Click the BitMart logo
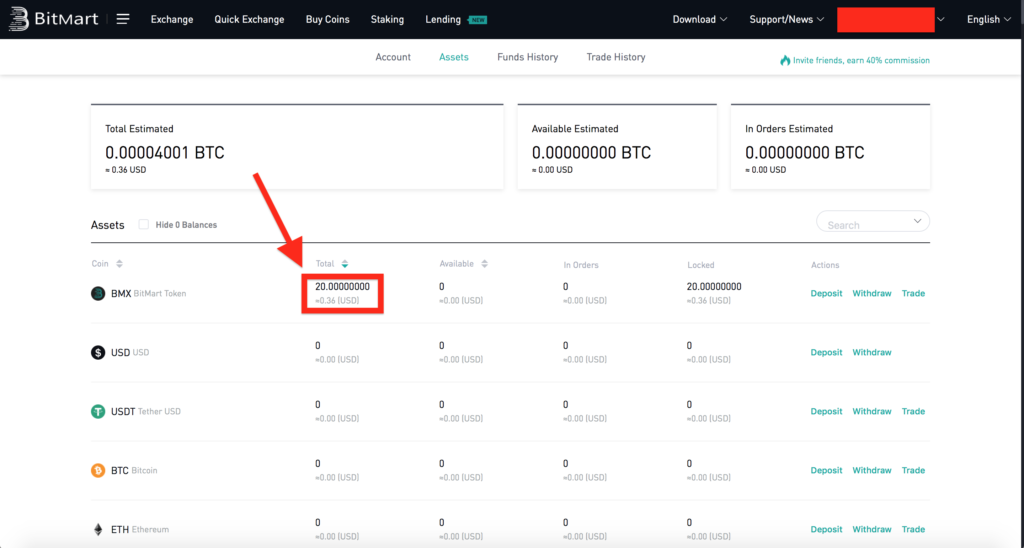The height and width of the screenshot is (548, 1024). (x=54, y=19)
